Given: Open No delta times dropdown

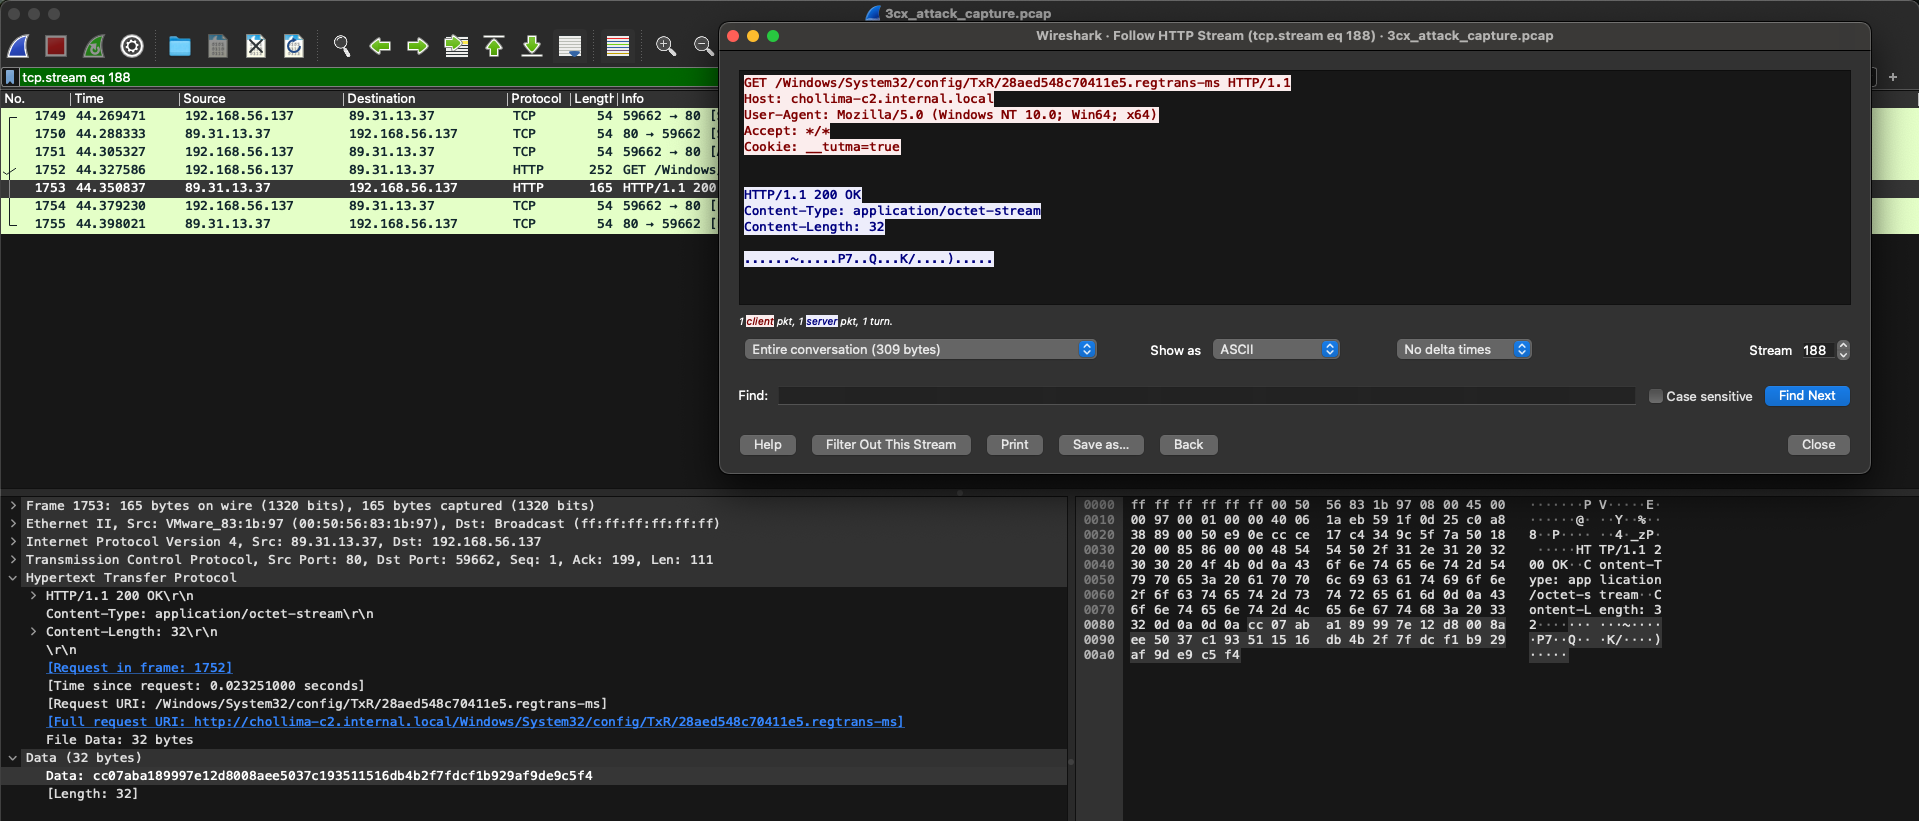Looking at the screenshot, I should pyautogui.click(x=1464, y=349).
